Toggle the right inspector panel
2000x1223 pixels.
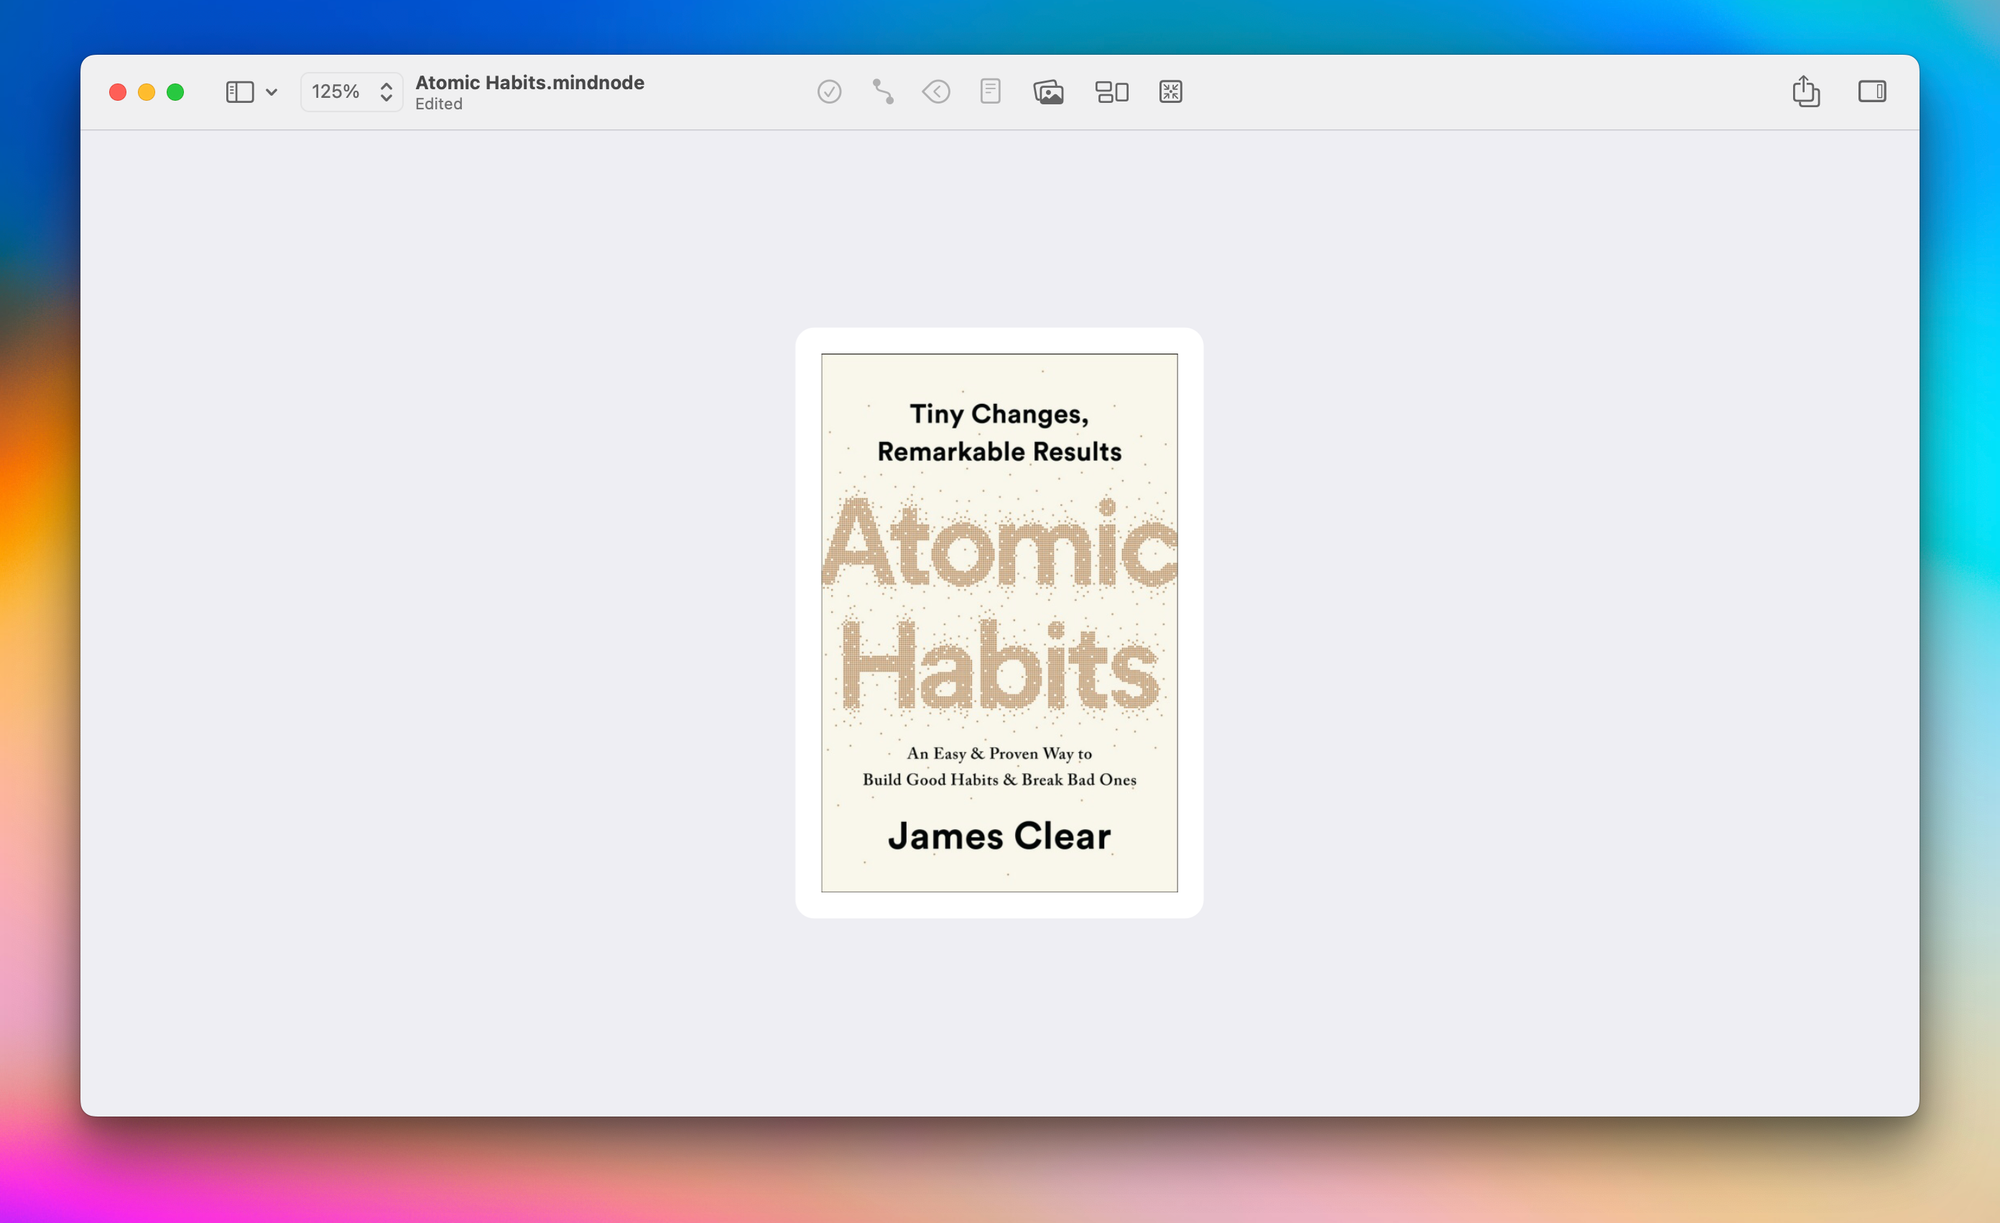(x=1872, y=92)
